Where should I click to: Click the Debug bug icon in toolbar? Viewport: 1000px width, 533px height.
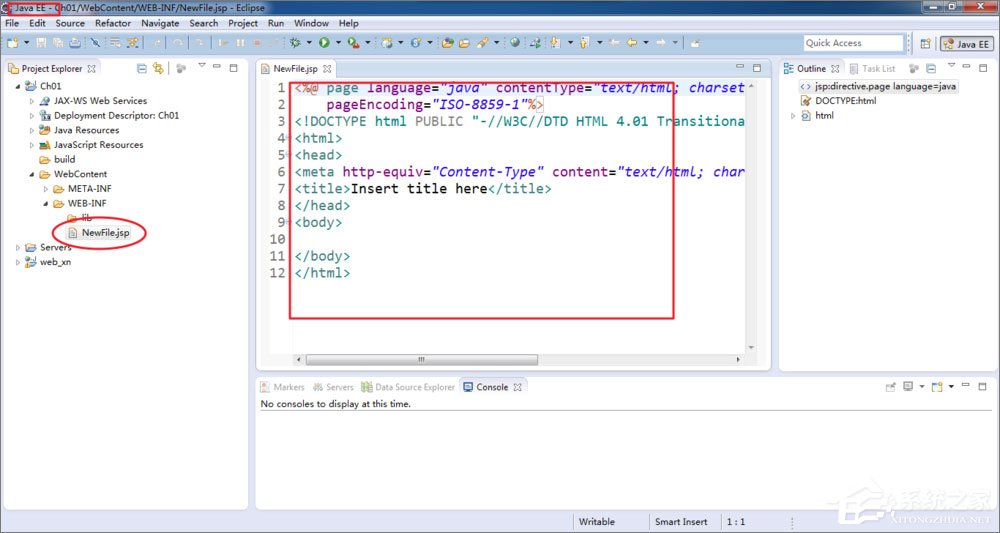295,43
